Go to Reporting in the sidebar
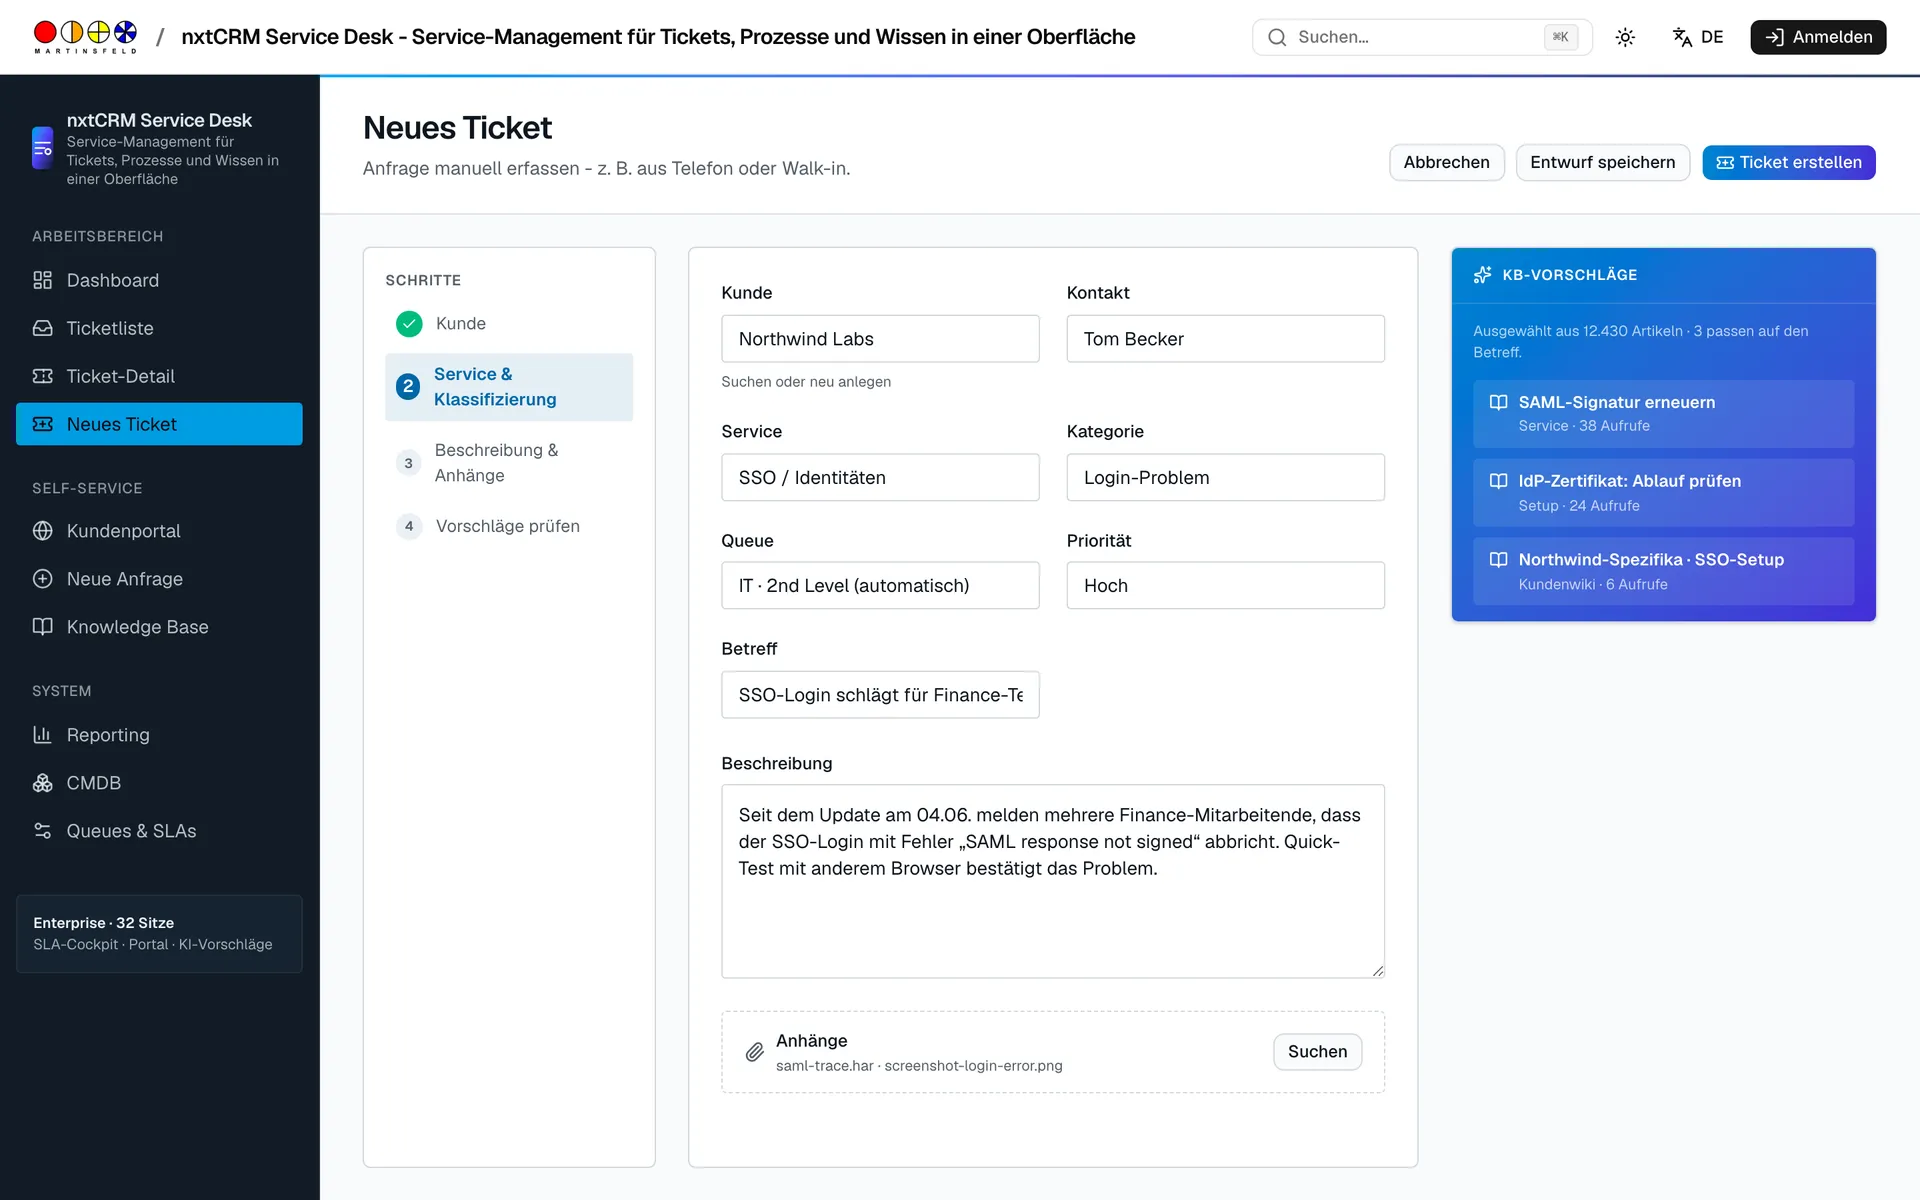 pyautogui.click(x=159, y=735)
